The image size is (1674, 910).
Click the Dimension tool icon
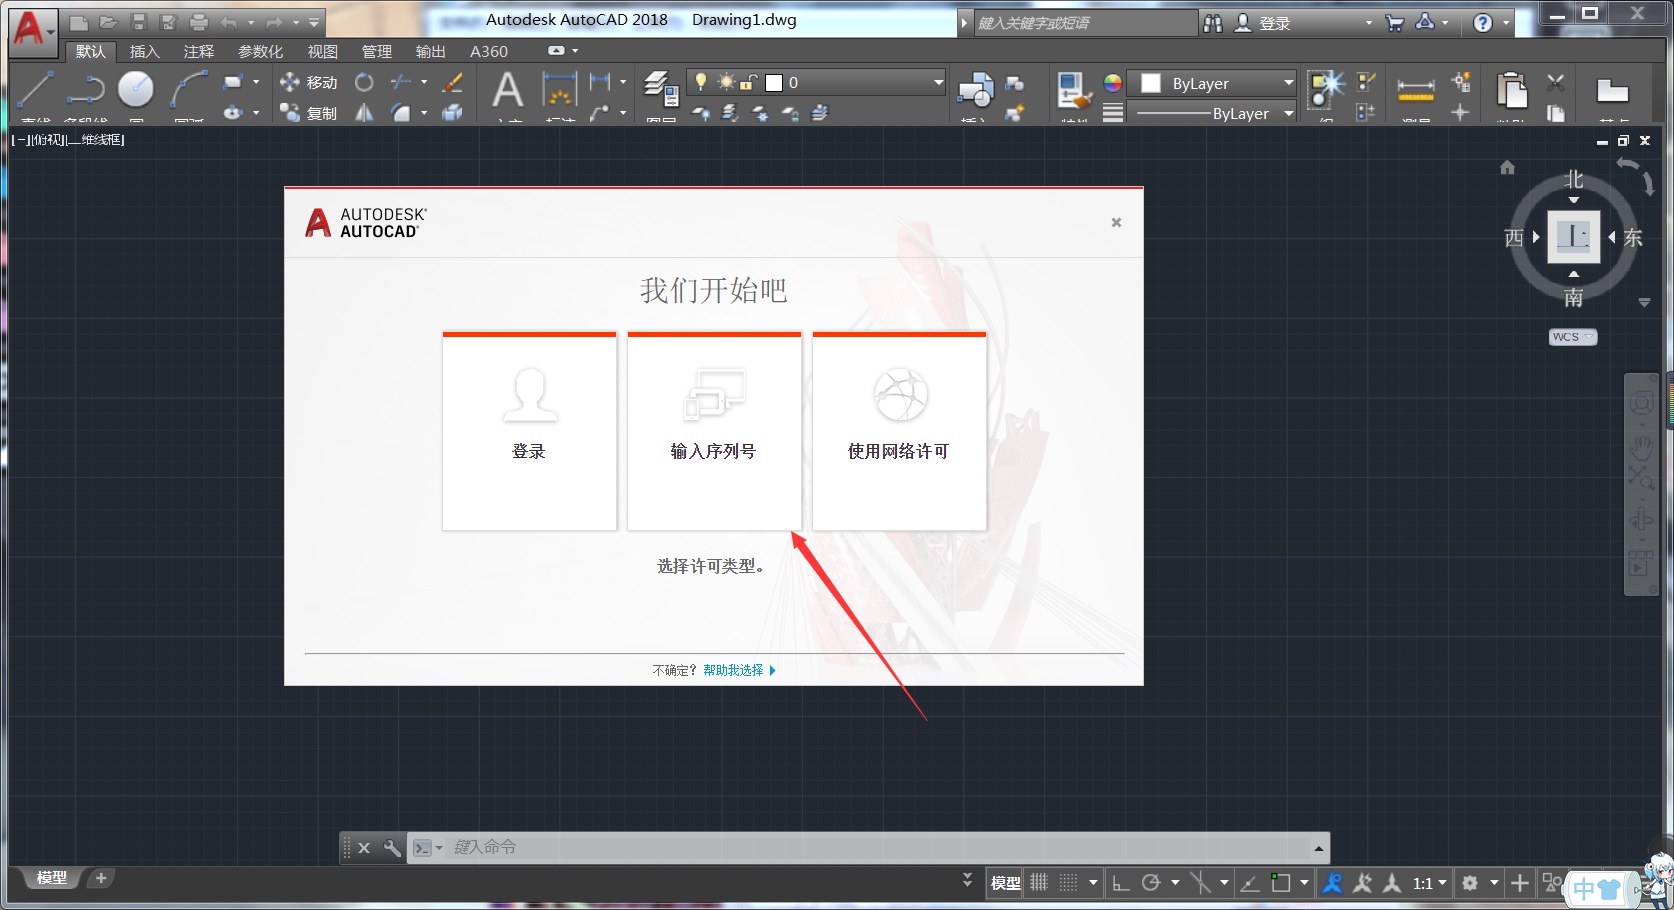click(x=560, y=90)
